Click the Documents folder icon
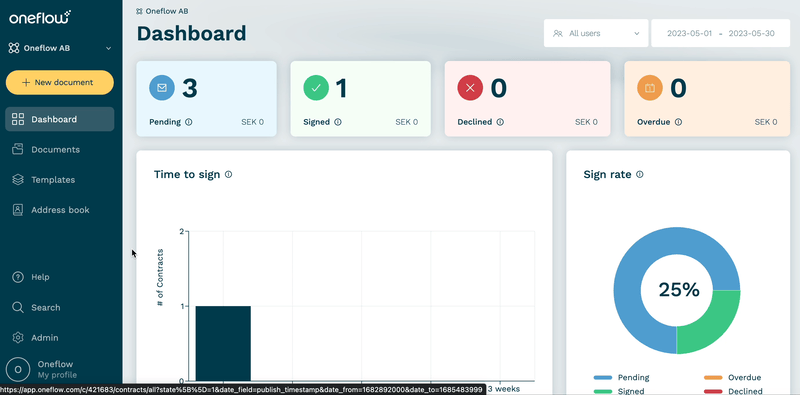The image size is (800, 395). pos(18,150)
